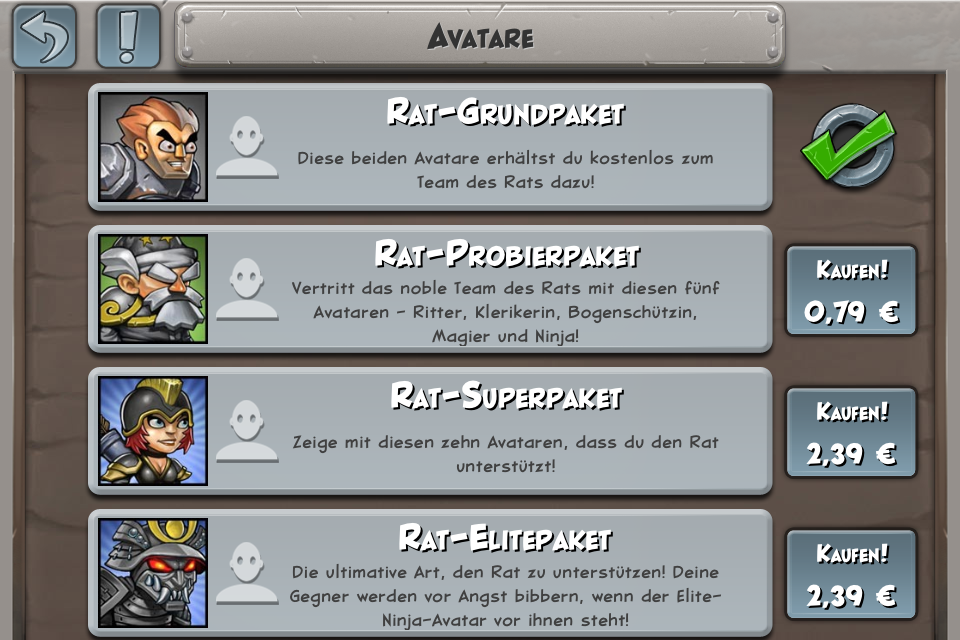The width and height of the screenshot is (960, 640).
Task: Select the orange-haired knight avatar portrait
Action: click(153, 147)
